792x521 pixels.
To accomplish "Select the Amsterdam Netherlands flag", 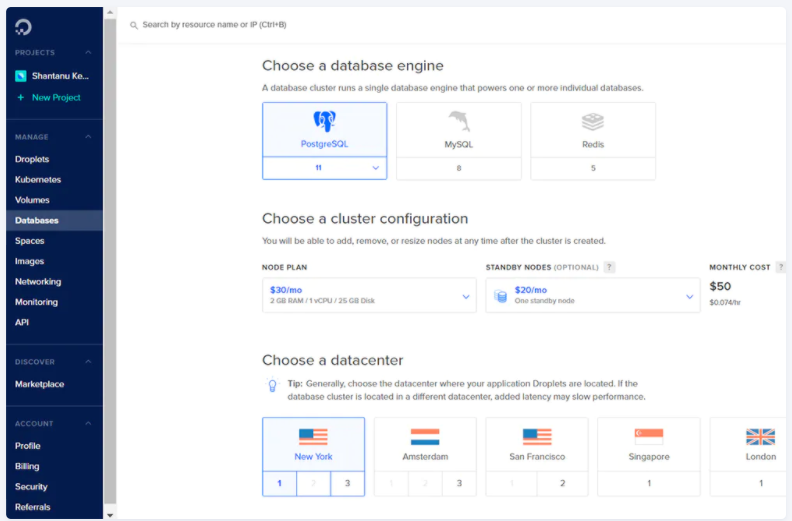I will [425, 437].
